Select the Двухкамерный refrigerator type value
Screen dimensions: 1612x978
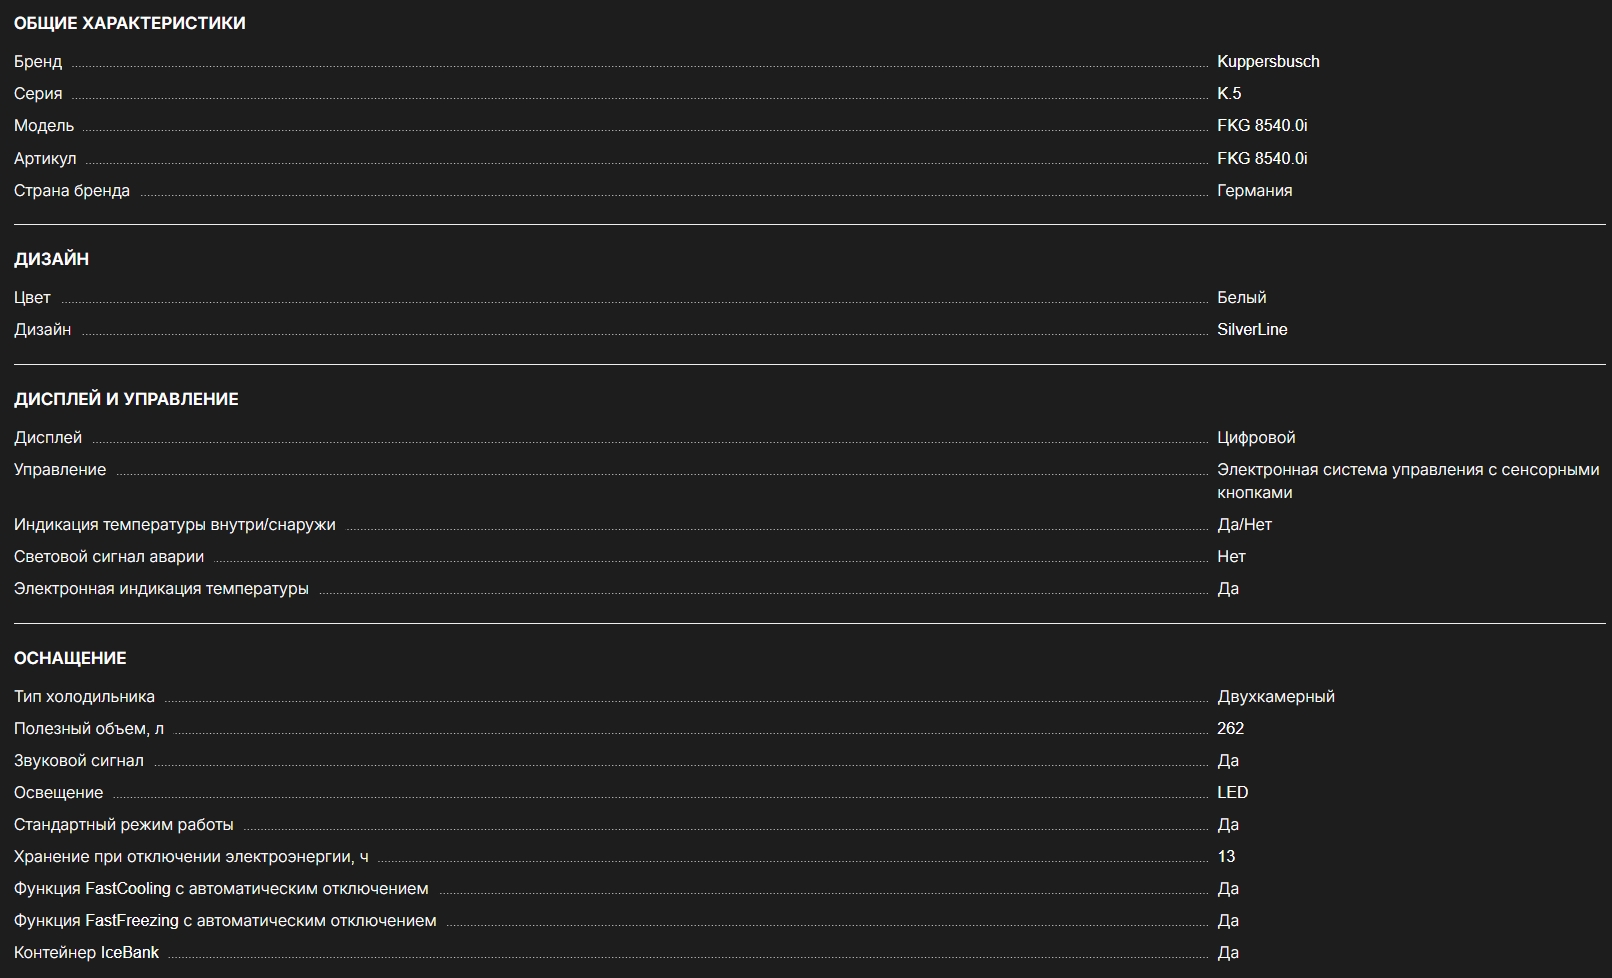click(x=1275, y=697)
